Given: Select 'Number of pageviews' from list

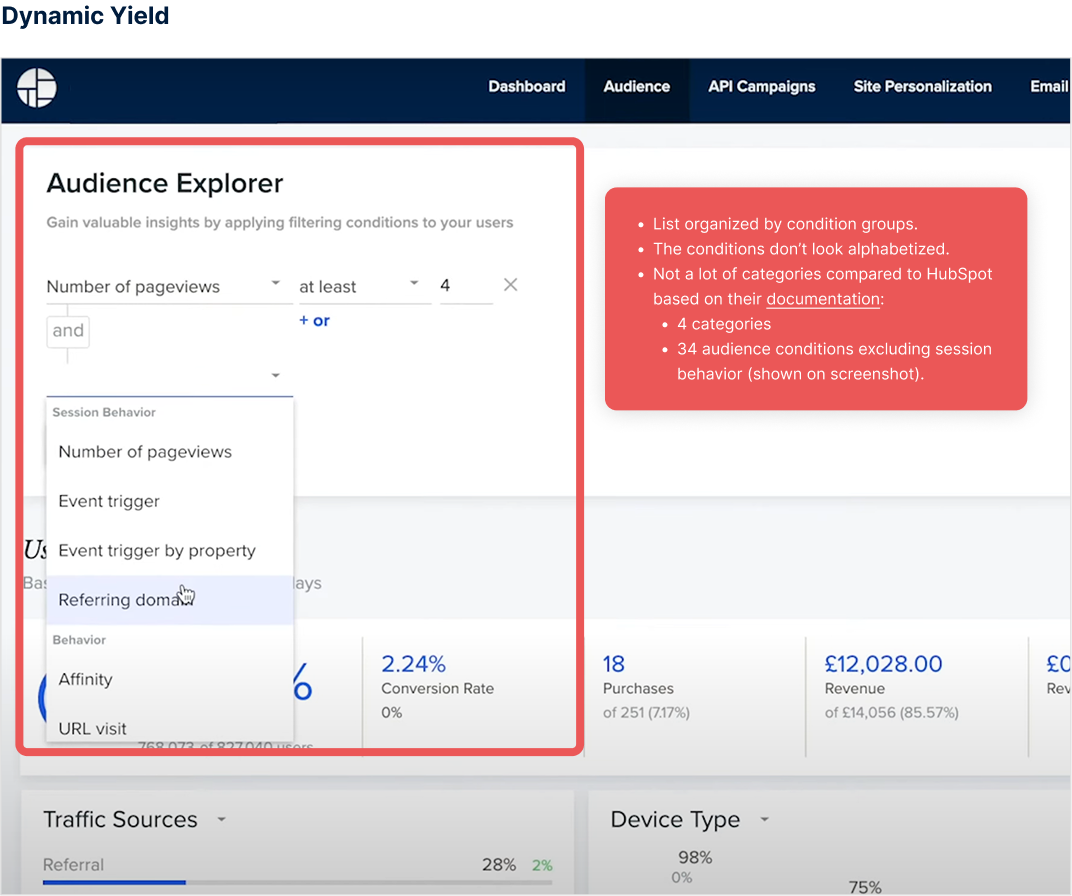Looking at the screenshot, I should tap(170, 452).
